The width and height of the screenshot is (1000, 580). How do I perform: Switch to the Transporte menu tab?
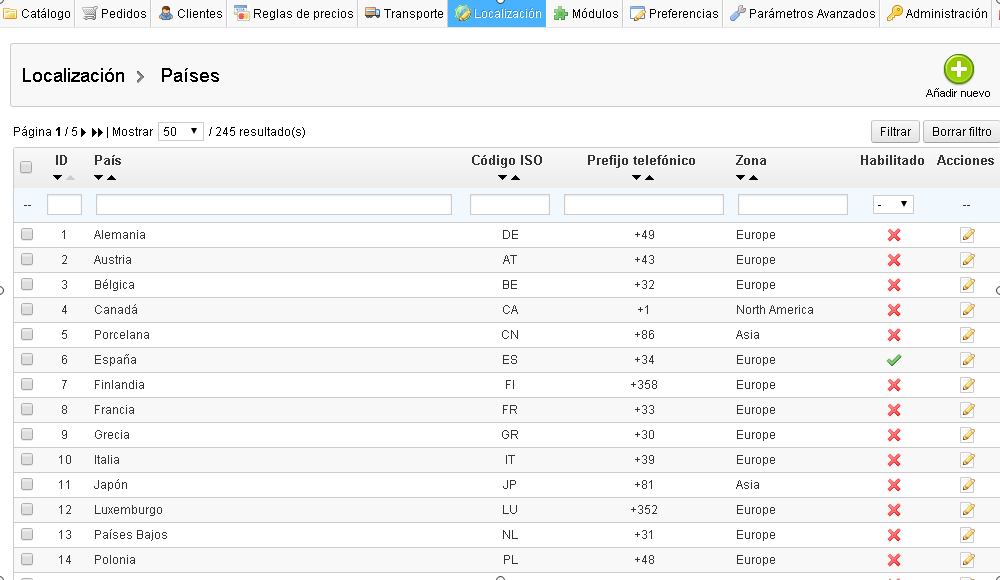tap(404, 14)
